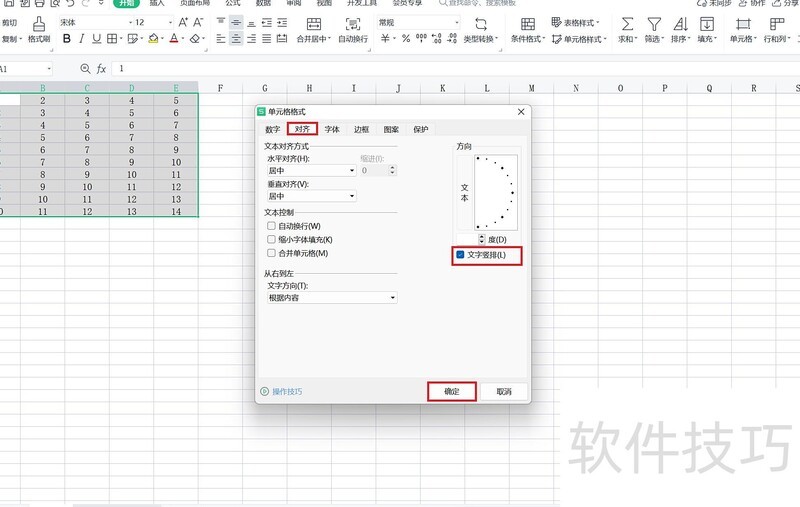Switch to the Number tab in dialog
This screenshot has width=800, height=507.
(x=273, y=130)
